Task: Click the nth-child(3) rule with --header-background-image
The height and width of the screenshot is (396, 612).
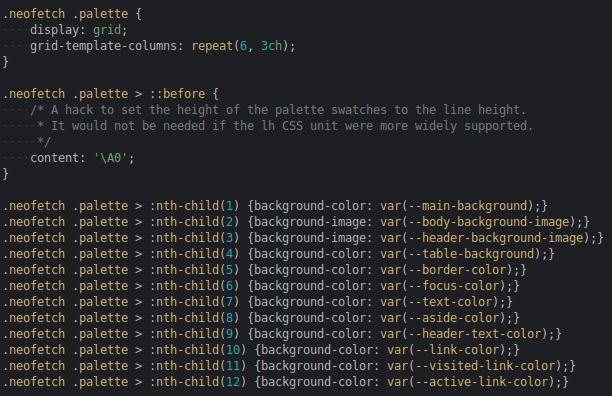Action: coord(303,238)
